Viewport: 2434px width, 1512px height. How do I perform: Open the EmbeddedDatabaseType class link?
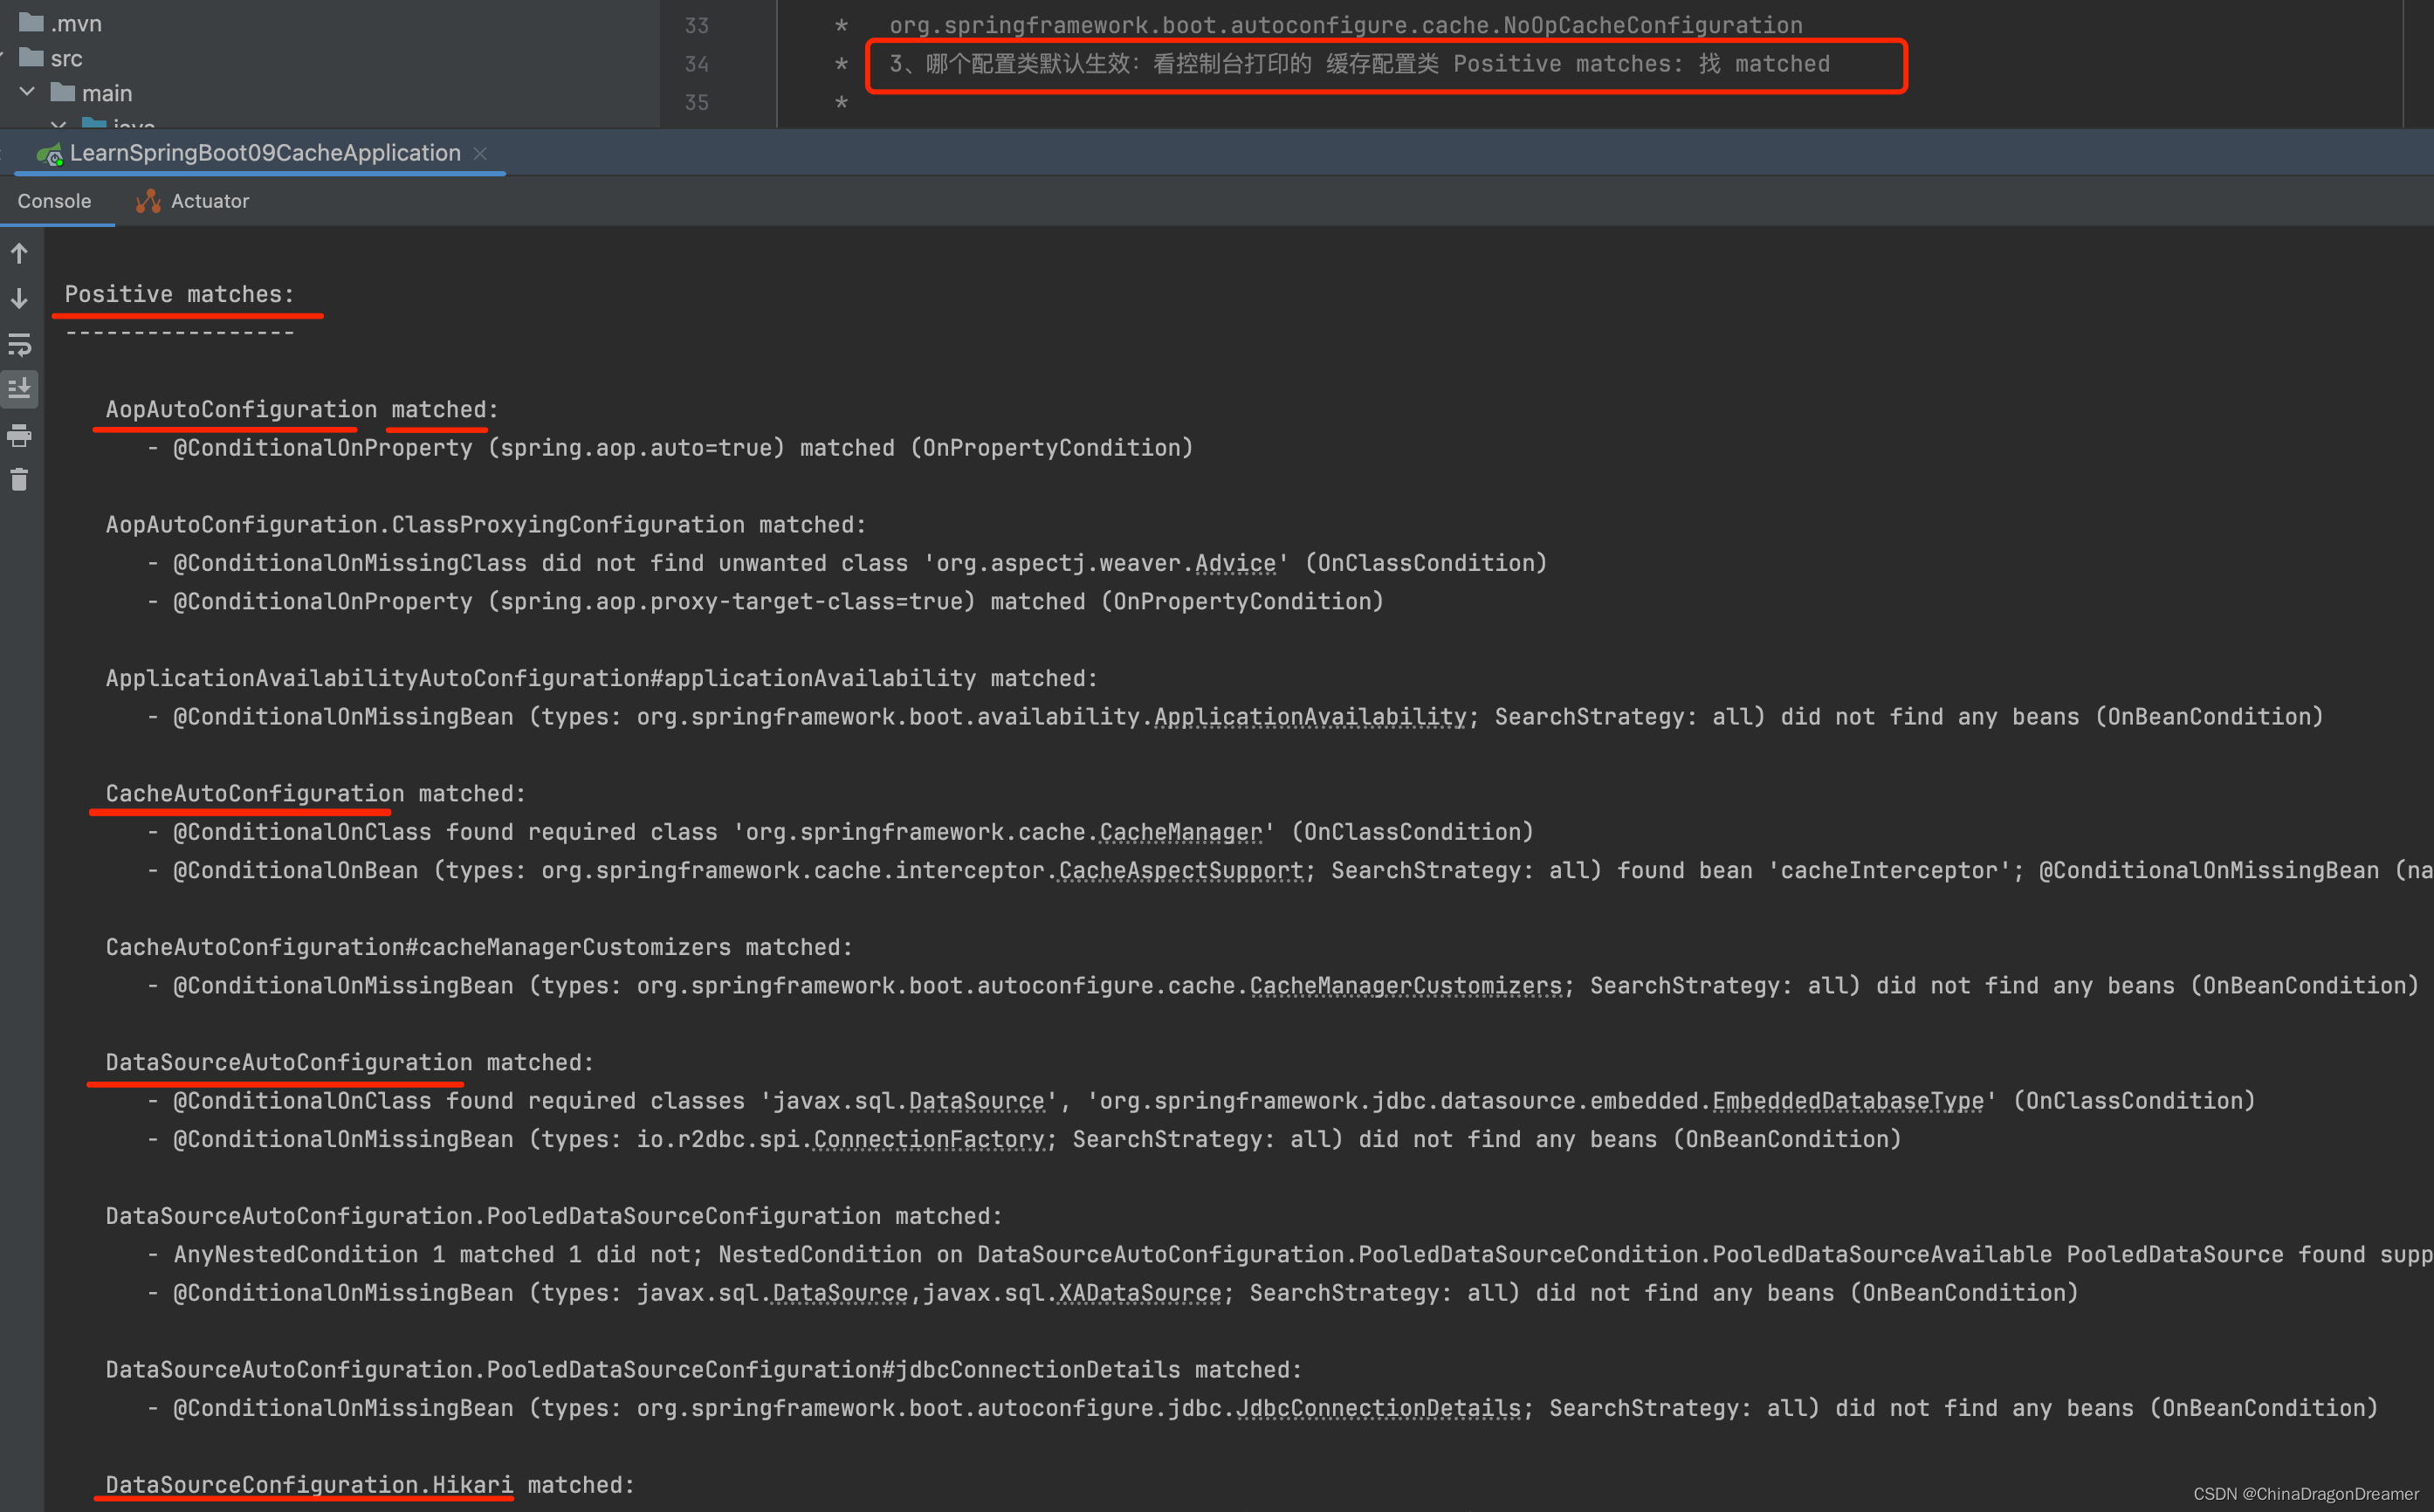(x=1848, y=1101)
